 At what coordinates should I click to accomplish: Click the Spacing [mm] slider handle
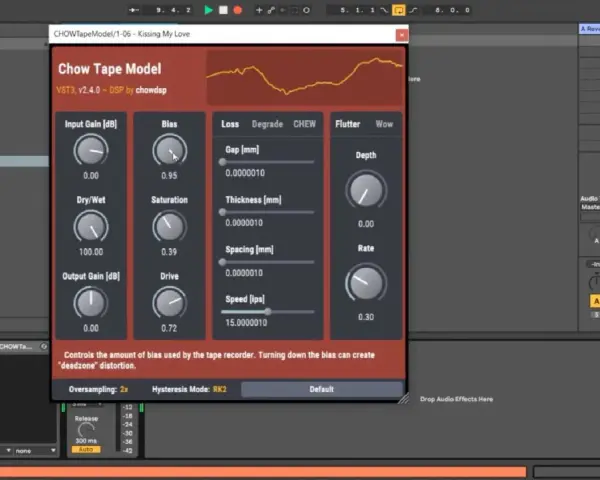pos(222,262)
